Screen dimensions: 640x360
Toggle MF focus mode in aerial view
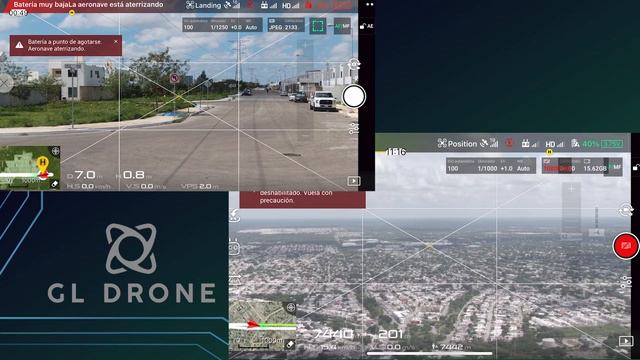pyautogui.click(x=615, y=167)
